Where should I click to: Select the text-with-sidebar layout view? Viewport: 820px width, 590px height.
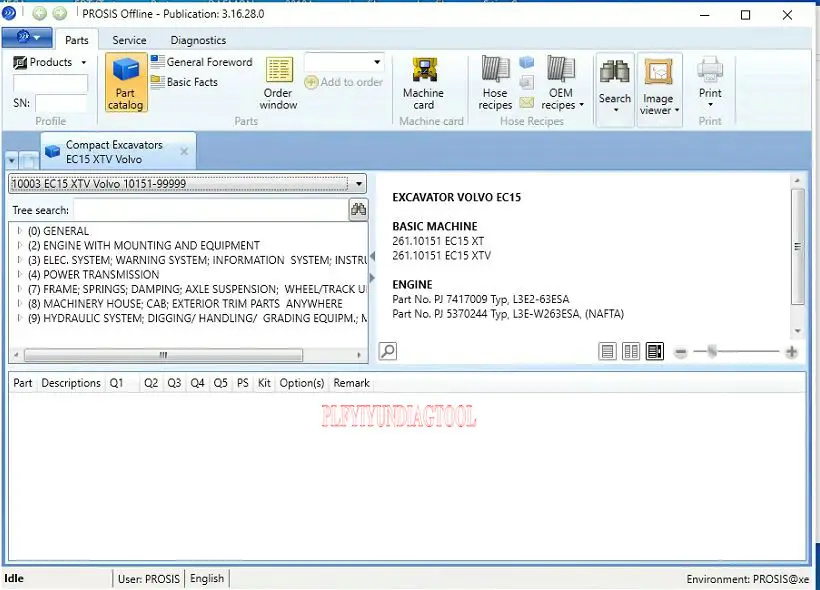[x=655, y=351]
